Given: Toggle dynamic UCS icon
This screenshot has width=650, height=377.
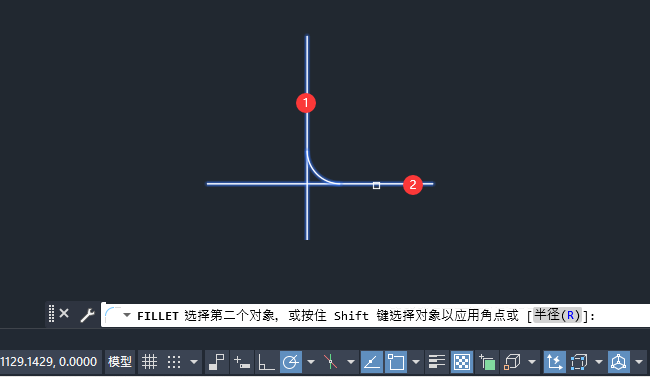Looking at the screenshot, I should 554,362.
